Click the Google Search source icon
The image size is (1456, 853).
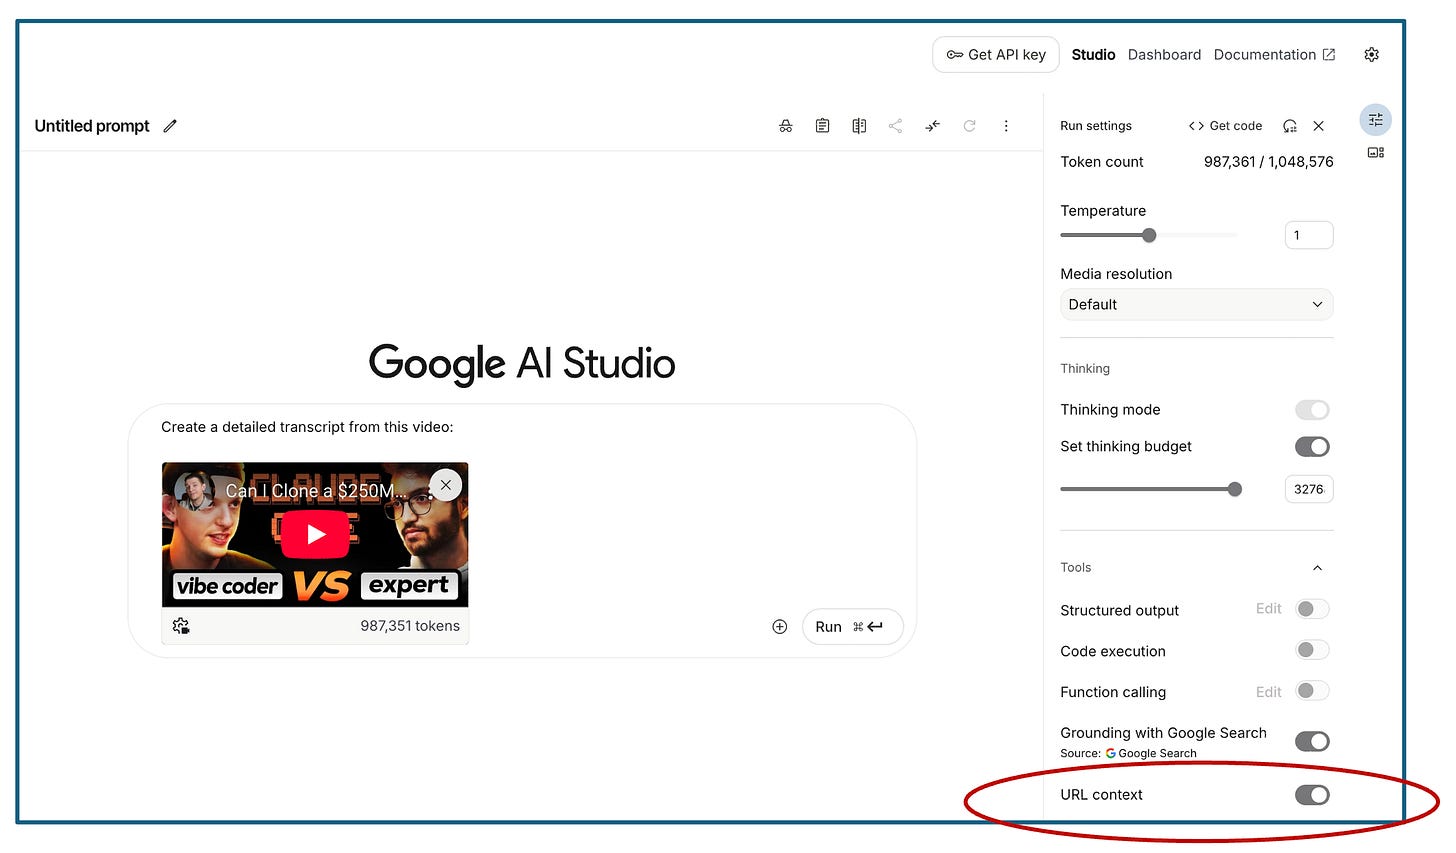[x=1111, y=754]
